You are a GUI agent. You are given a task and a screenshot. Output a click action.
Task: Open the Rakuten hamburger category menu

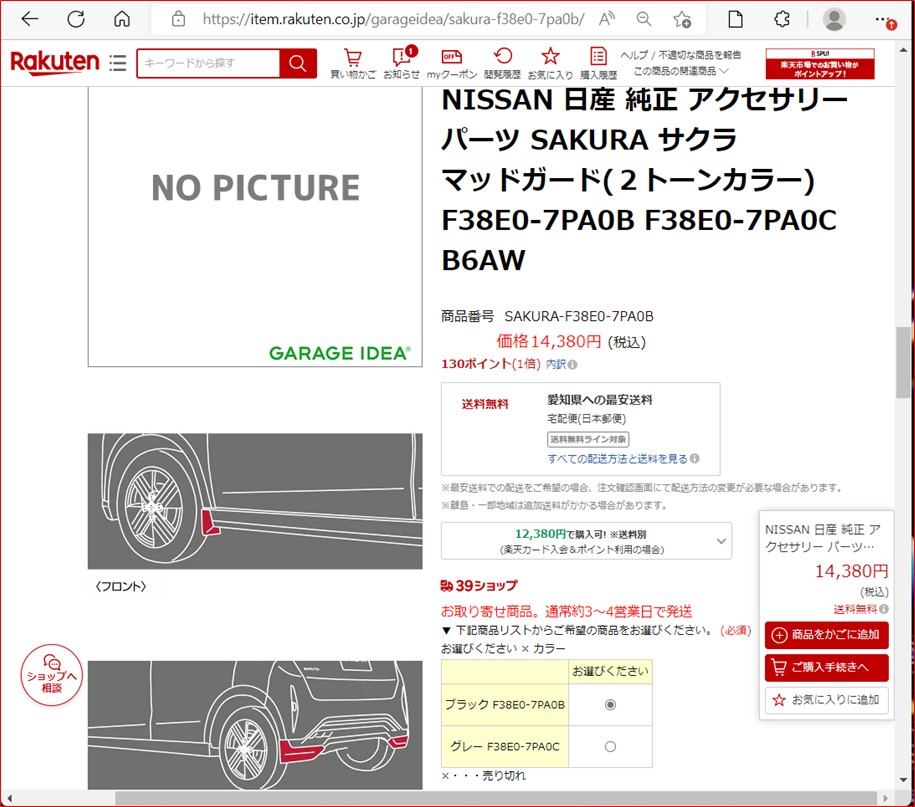pos(117,62)
